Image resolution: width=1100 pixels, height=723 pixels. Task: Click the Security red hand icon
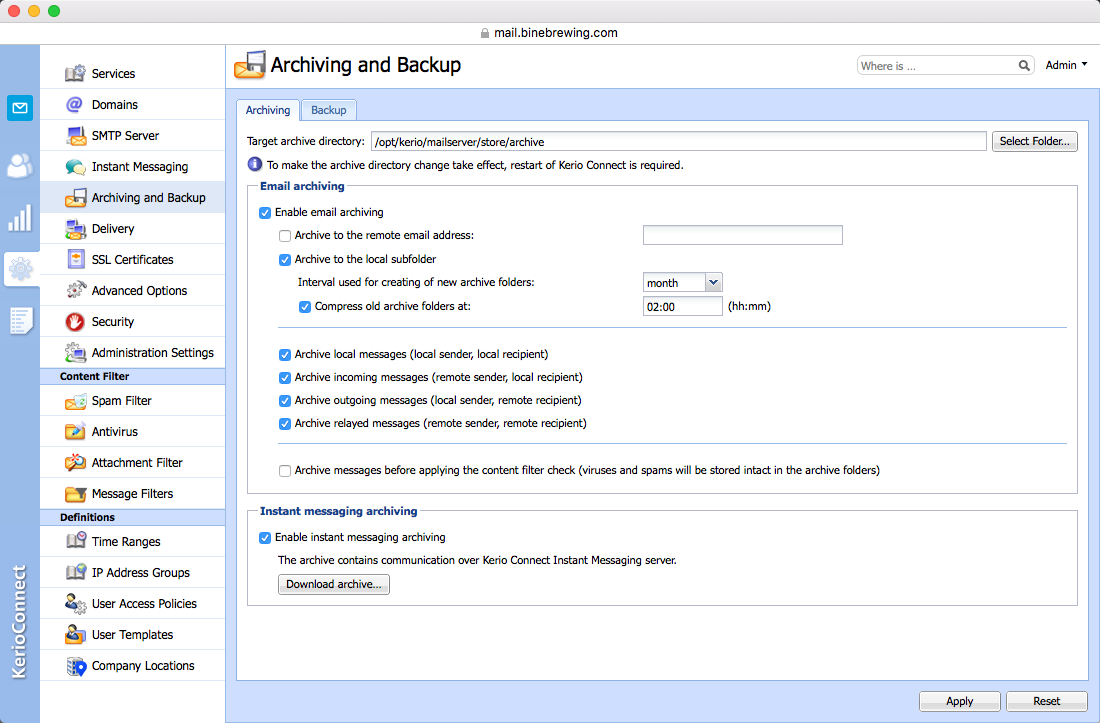tap(75, 322)
